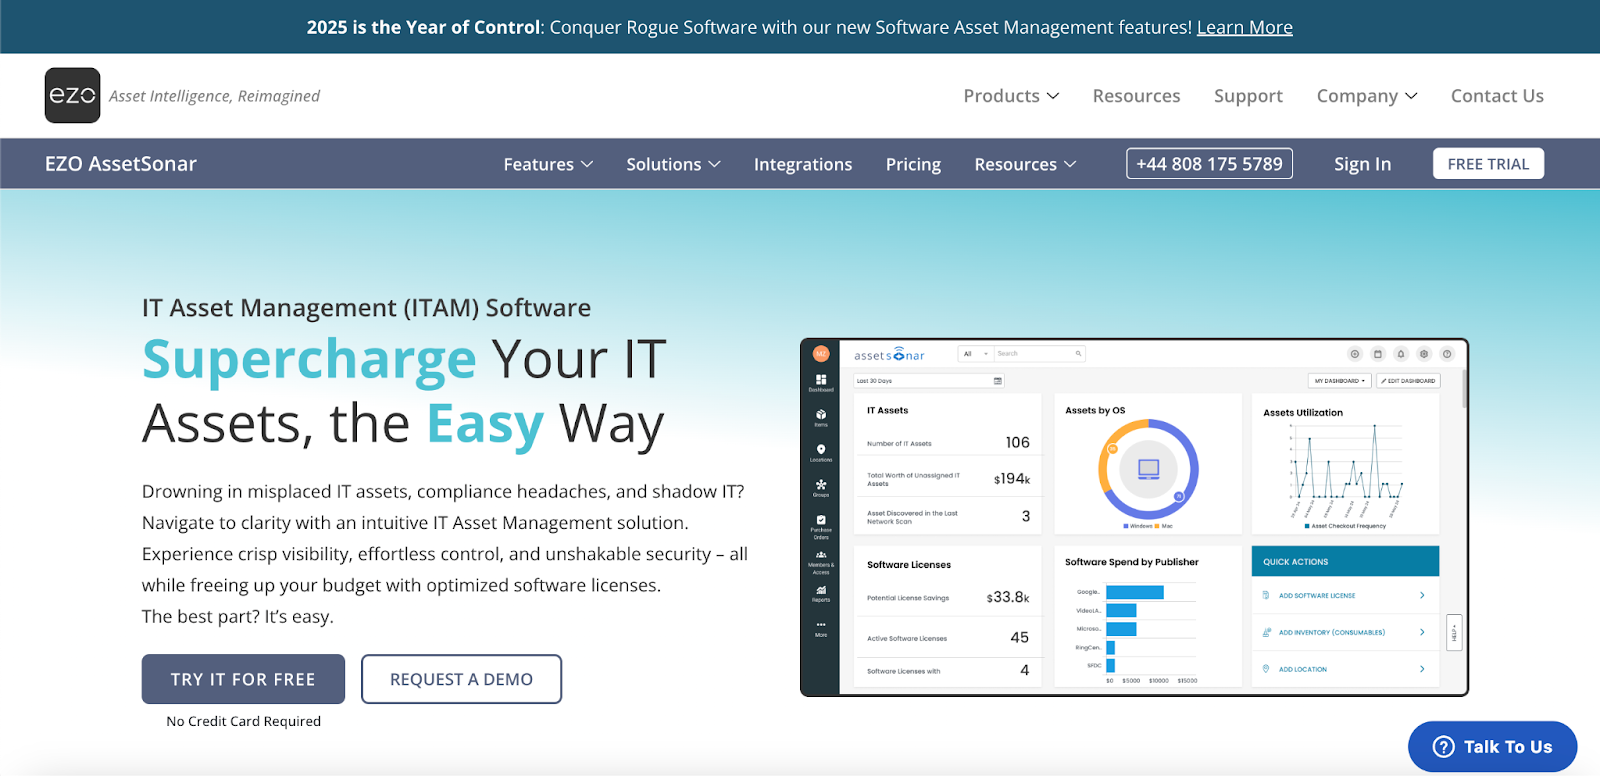Open the Add Software License chevron arrow
The height and width of the screenshot is (776, 1600).
1422,595
